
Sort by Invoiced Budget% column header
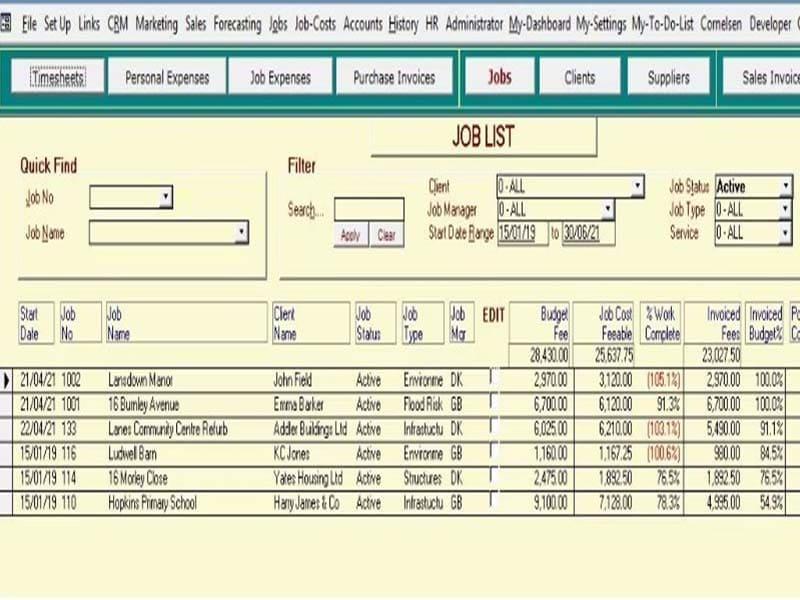(765, 323)
